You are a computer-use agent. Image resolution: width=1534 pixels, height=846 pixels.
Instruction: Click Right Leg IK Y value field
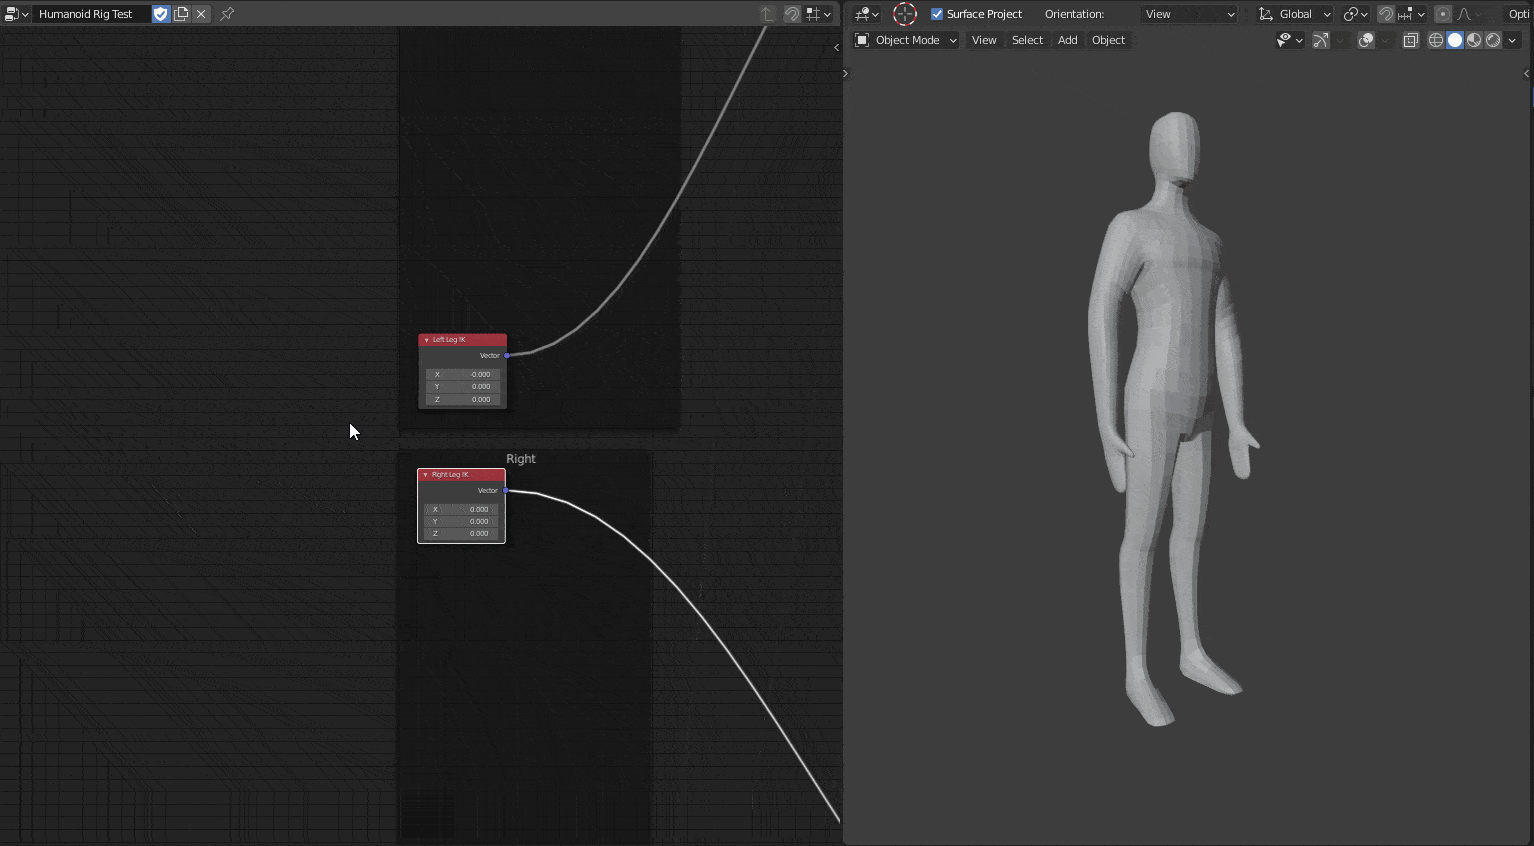461,521
